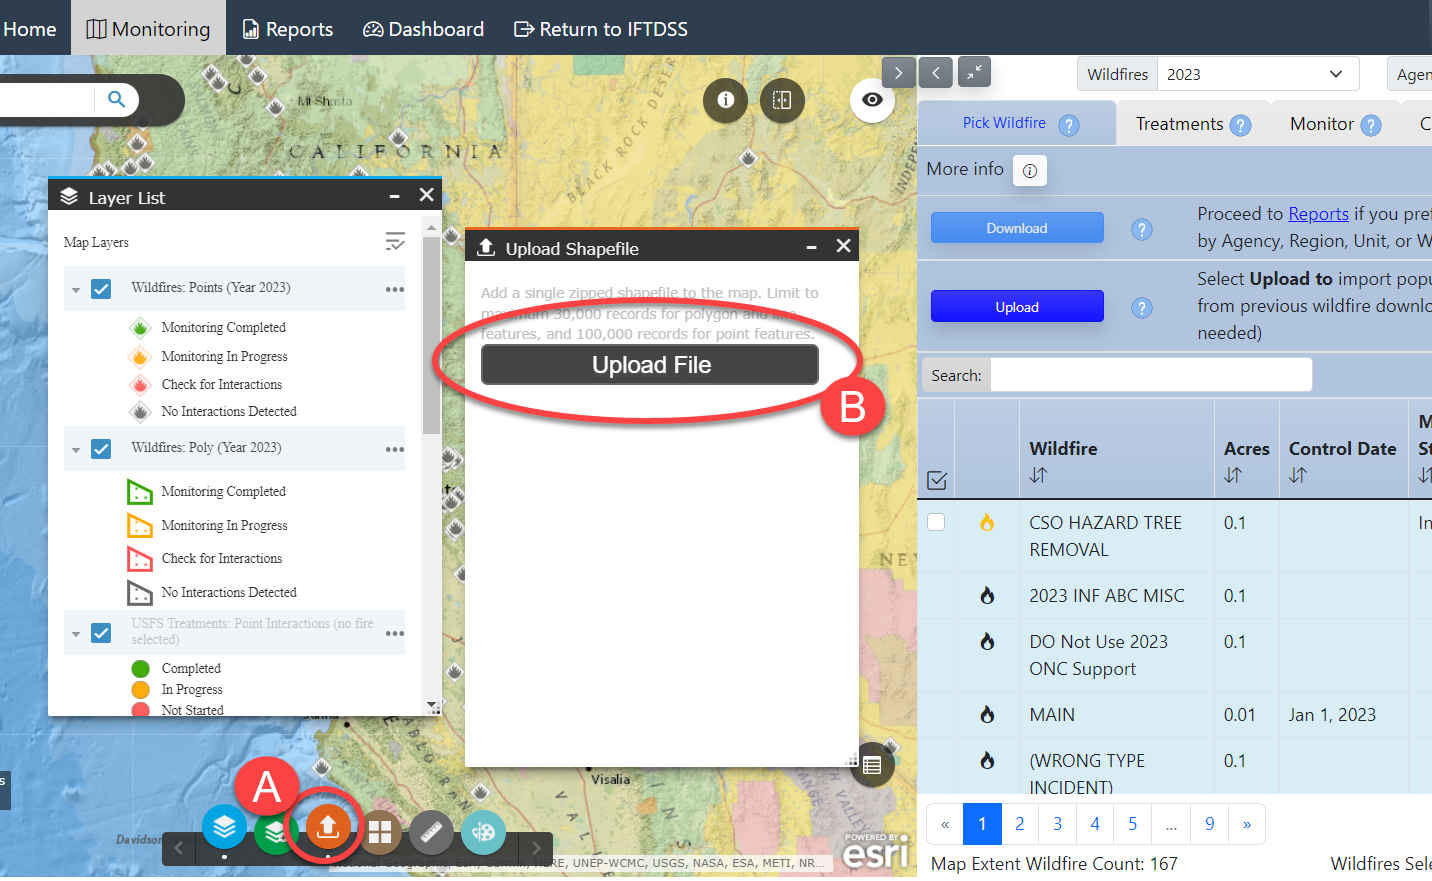Go to the Home menu item
The image size is (1432, 881).
tap(30, 29)
